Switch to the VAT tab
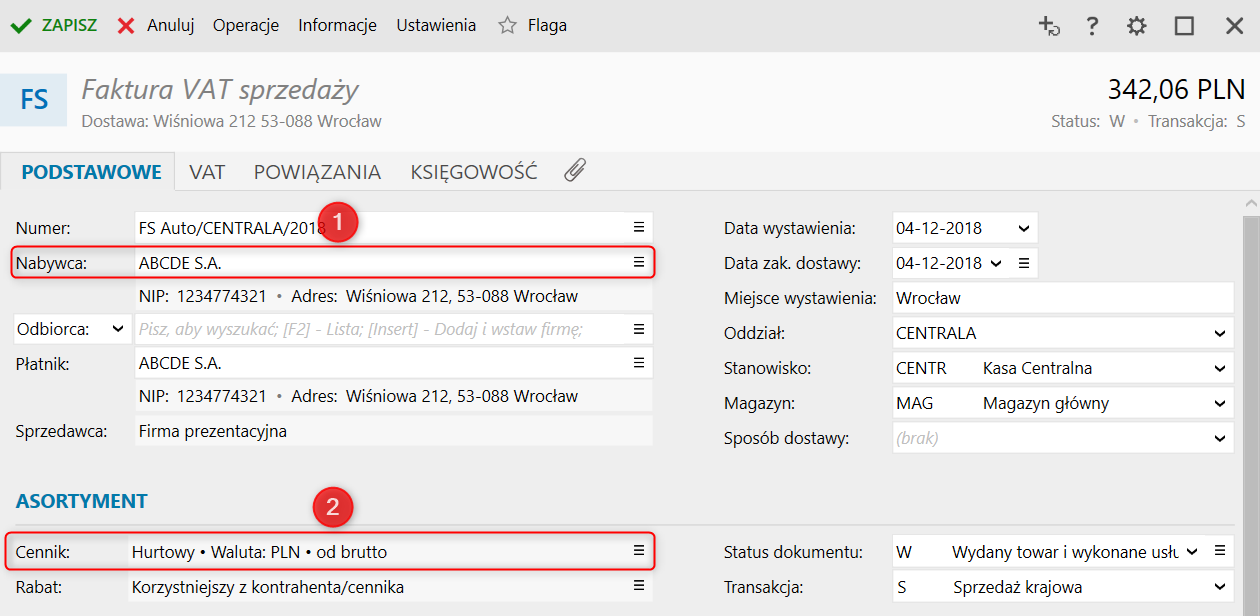 point(207,172)
